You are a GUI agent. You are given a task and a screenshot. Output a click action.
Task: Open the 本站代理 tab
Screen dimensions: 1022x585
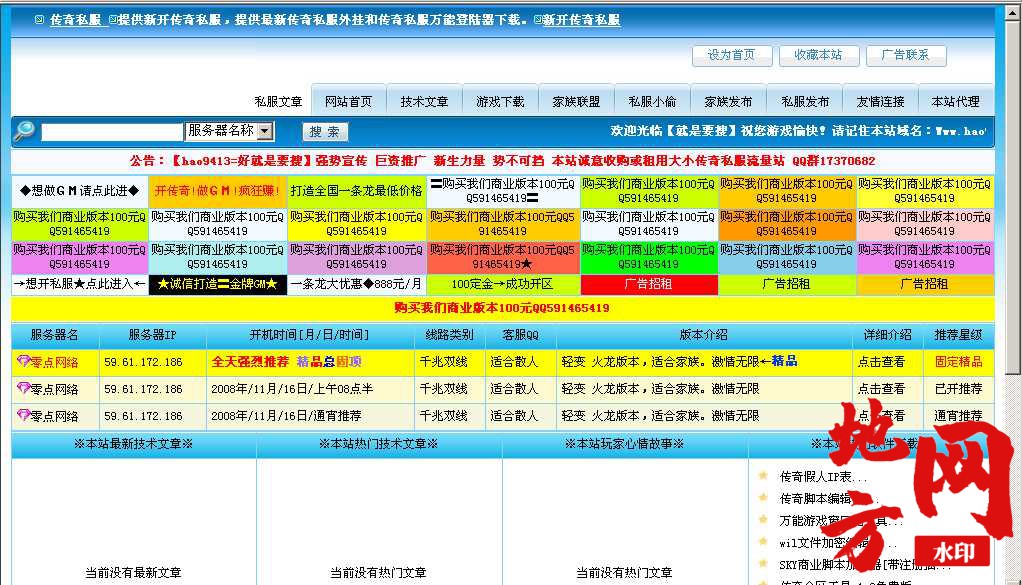point(956,101)
